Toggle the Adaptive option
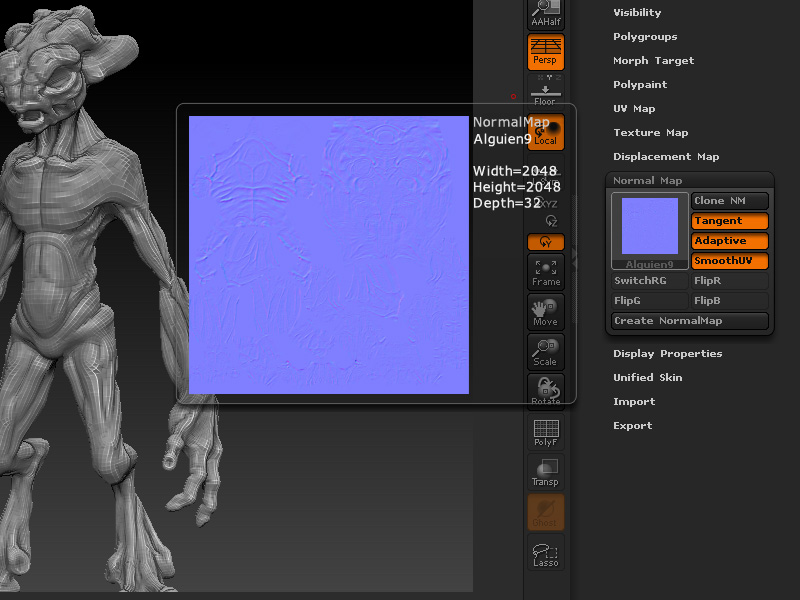Viewport: 800px width, 600px height. 730,241
